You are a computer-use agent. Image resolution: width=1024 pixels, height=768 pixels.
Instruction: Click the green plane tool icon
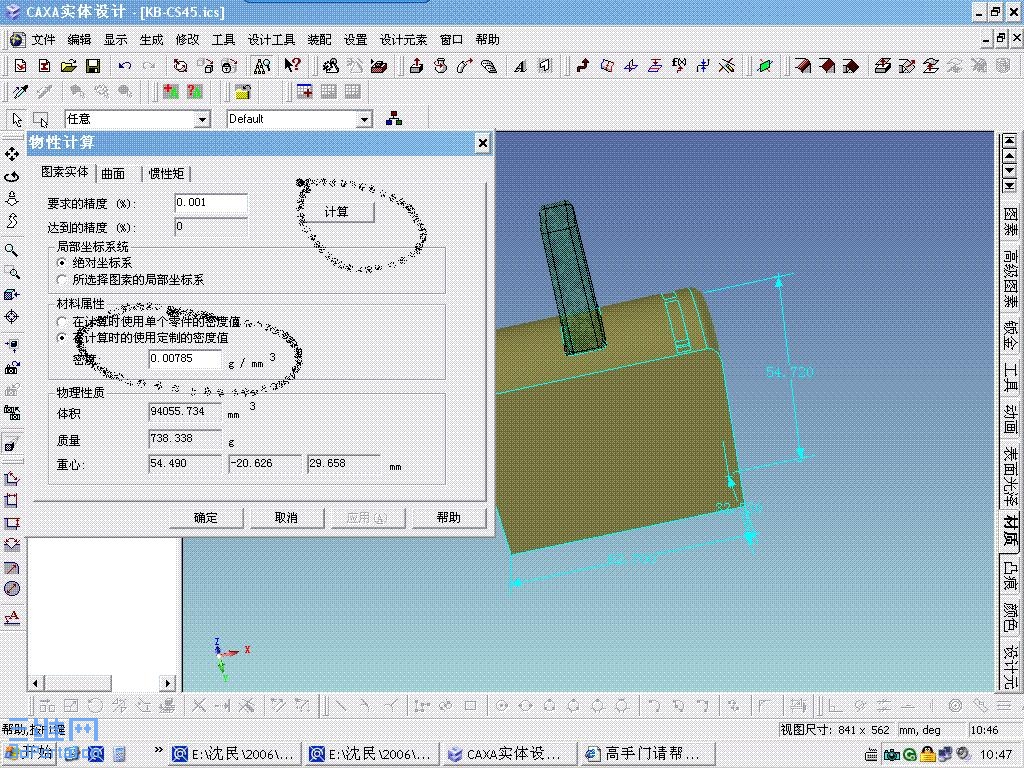coord(765,65)
